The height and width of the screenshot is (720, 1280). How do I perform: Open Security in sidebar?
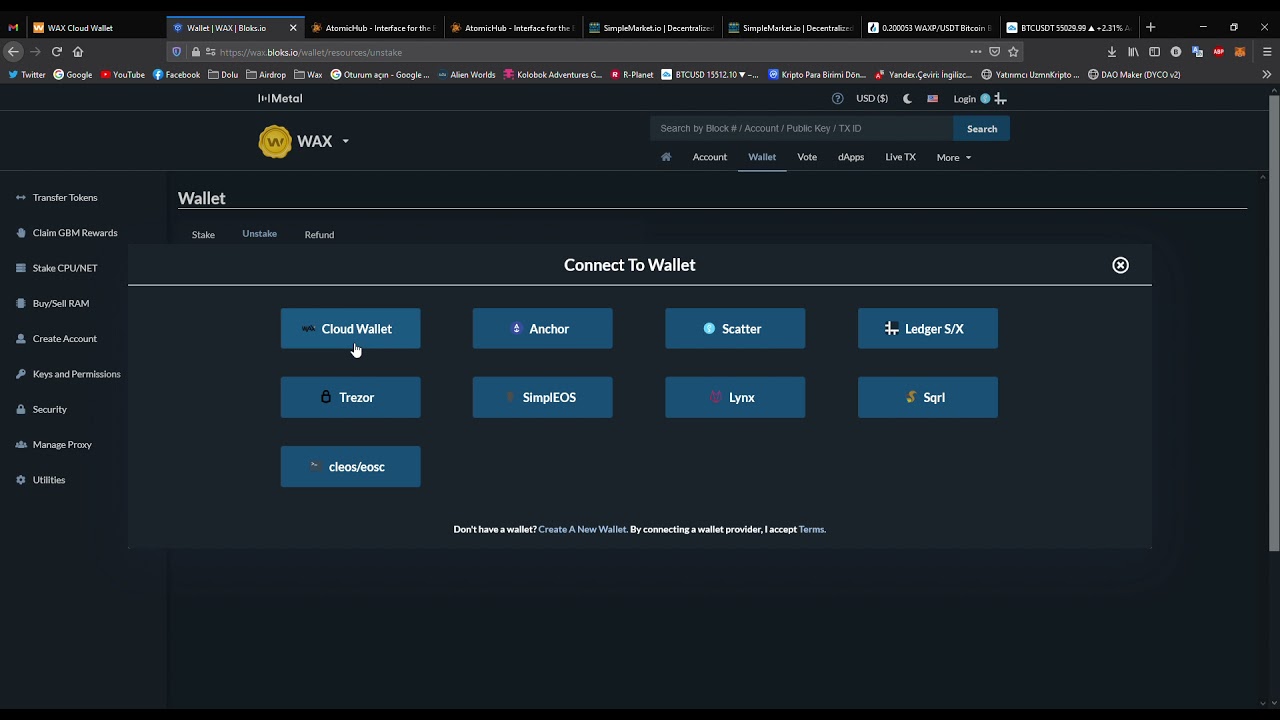[x=41, y=409]
